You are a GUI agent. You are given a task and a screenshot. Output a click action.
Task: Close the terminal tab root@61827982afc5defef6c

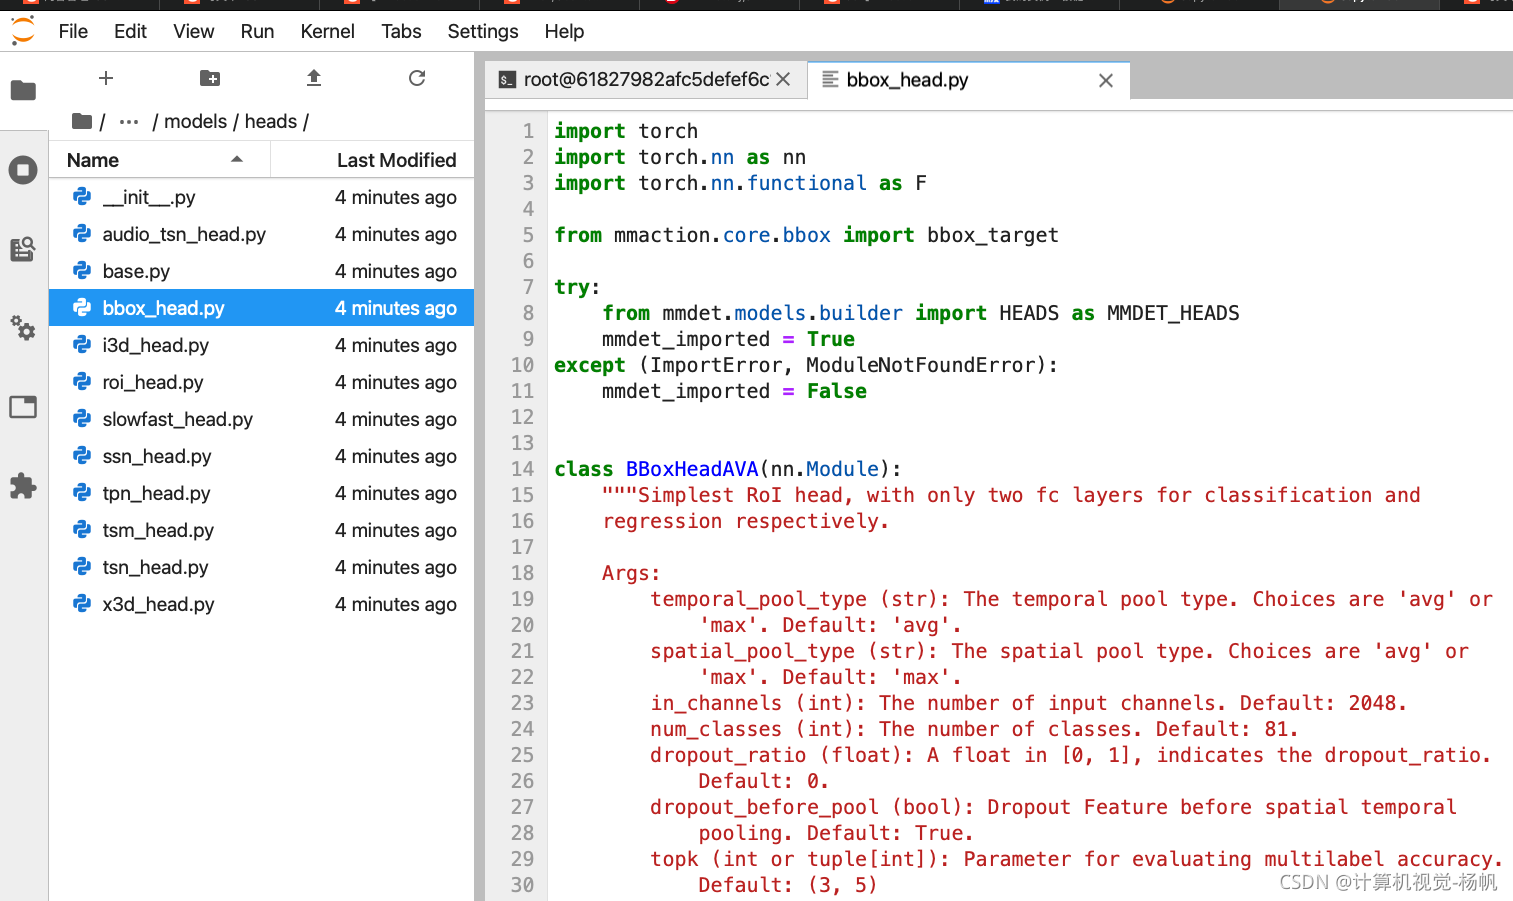[x=783, y=79]
